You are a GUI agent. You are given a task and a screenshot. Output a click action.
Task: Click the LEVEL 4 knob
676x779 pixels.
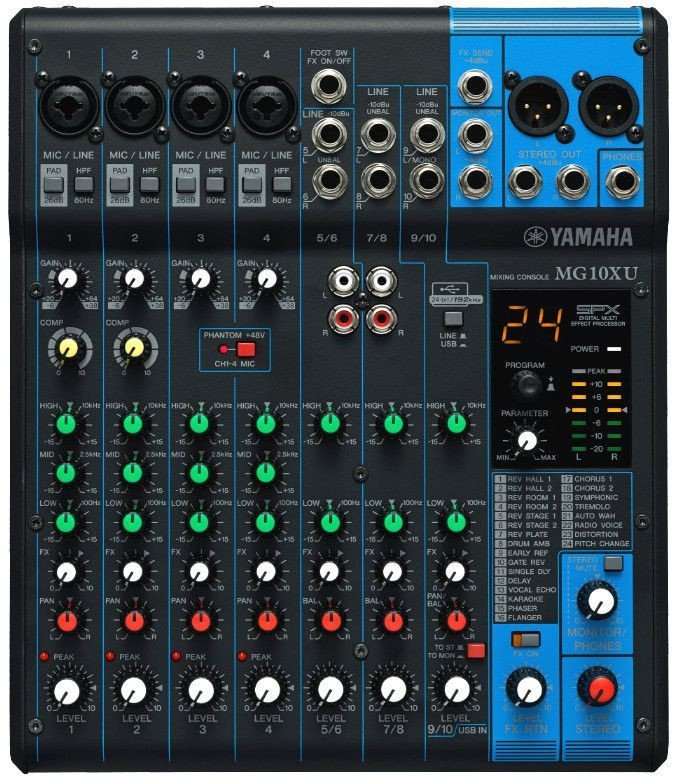coord(267,691)
